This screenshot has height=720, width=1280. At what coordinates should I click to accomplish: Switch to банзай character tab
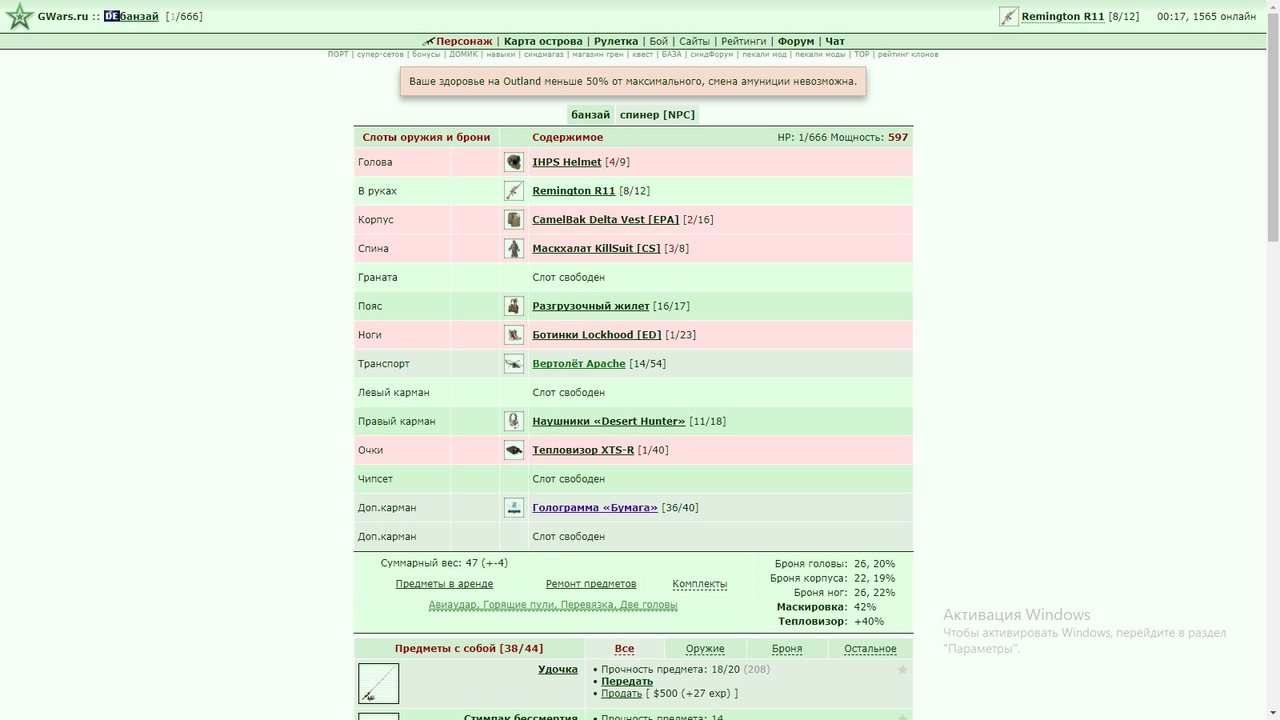tap(590, 115)
